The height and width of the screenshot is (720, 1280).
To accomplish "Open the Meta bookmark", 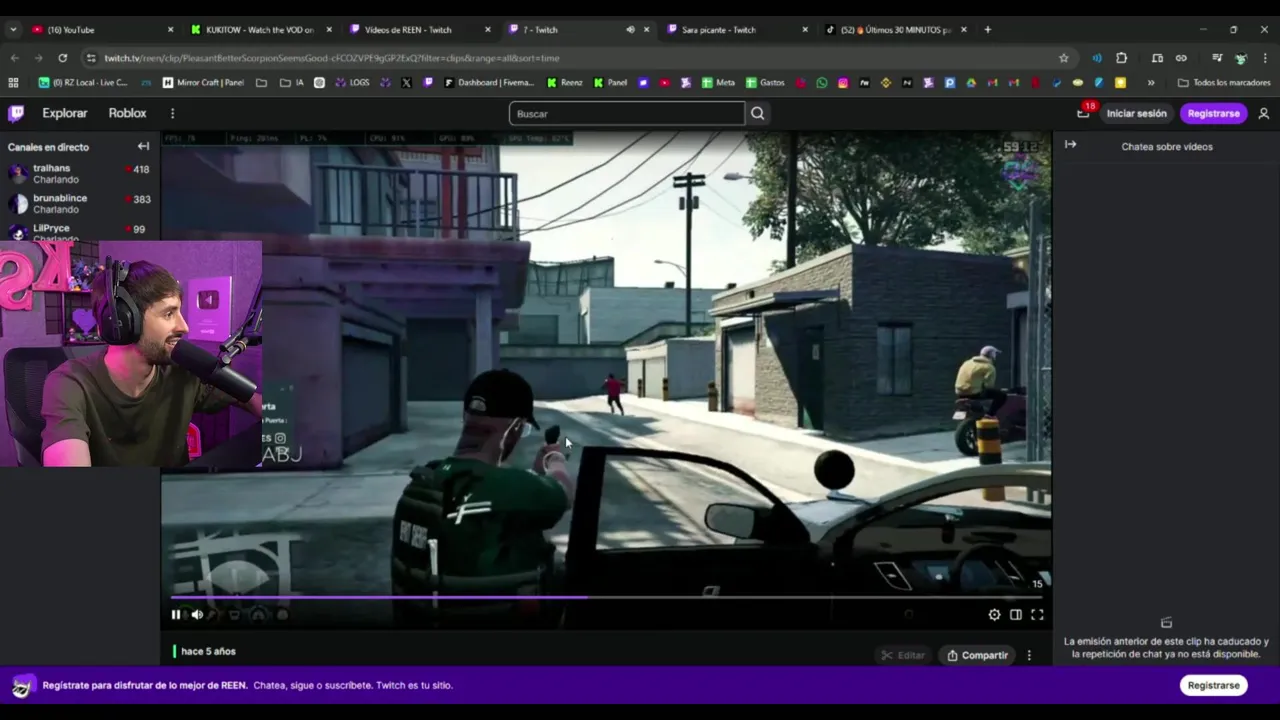I will 718,83.
